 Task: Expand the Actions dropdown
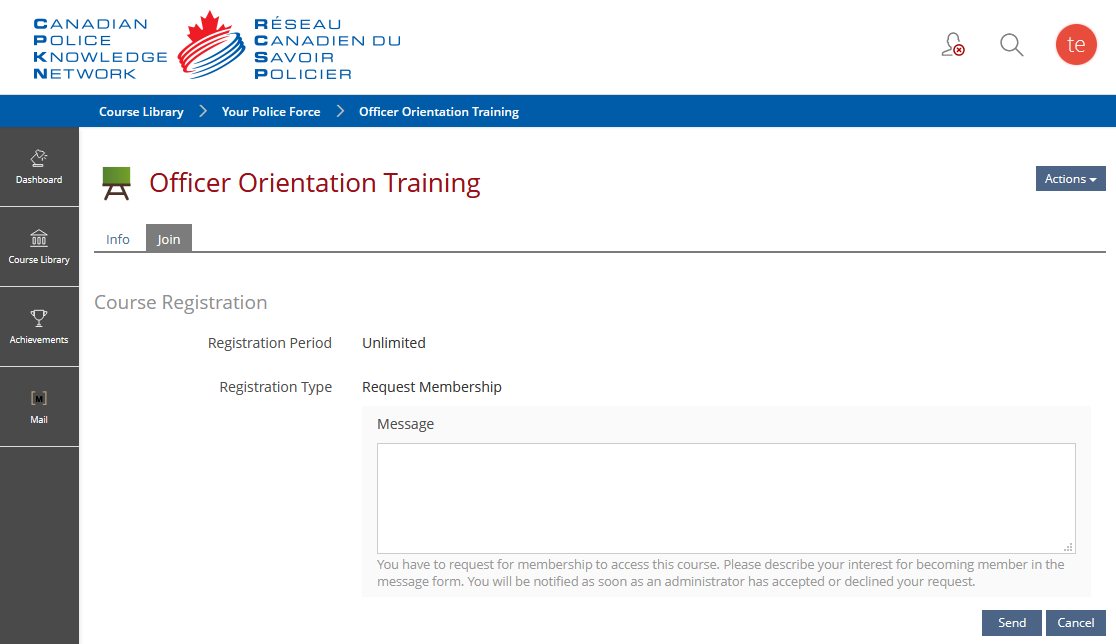1070,179
